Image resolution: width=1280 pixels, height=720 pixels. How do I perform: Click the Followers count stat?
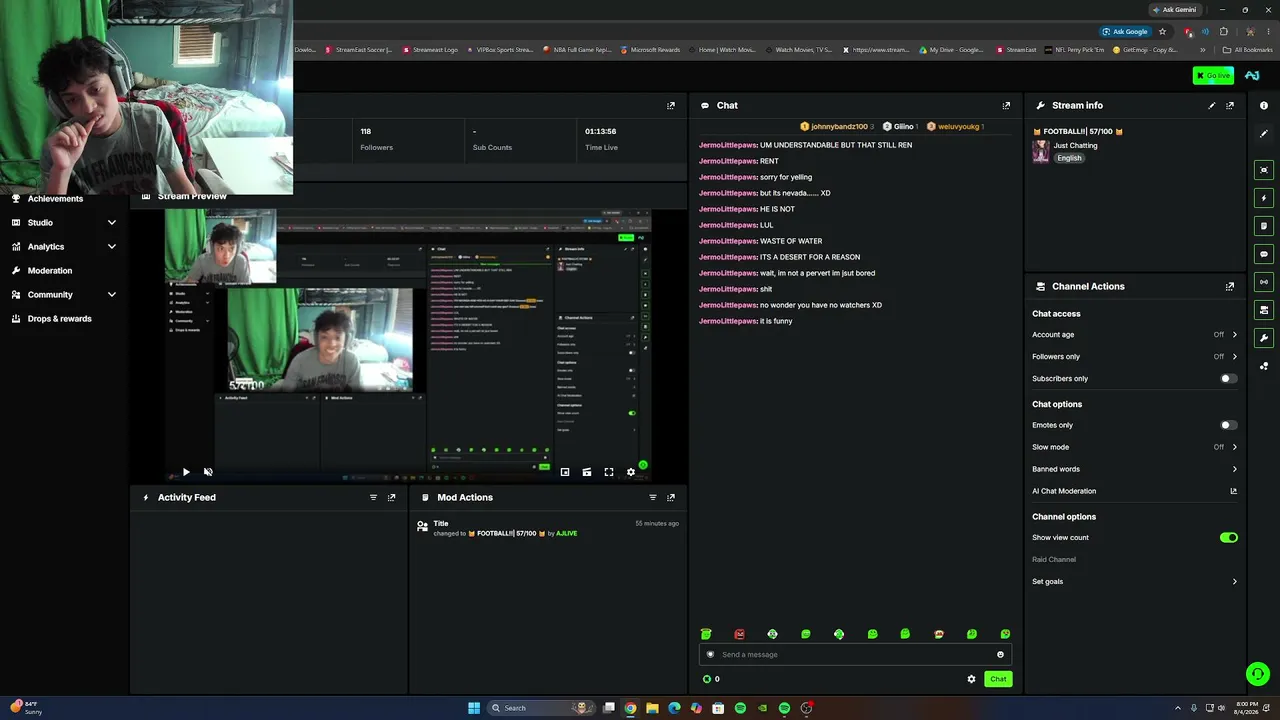point(377,139)
